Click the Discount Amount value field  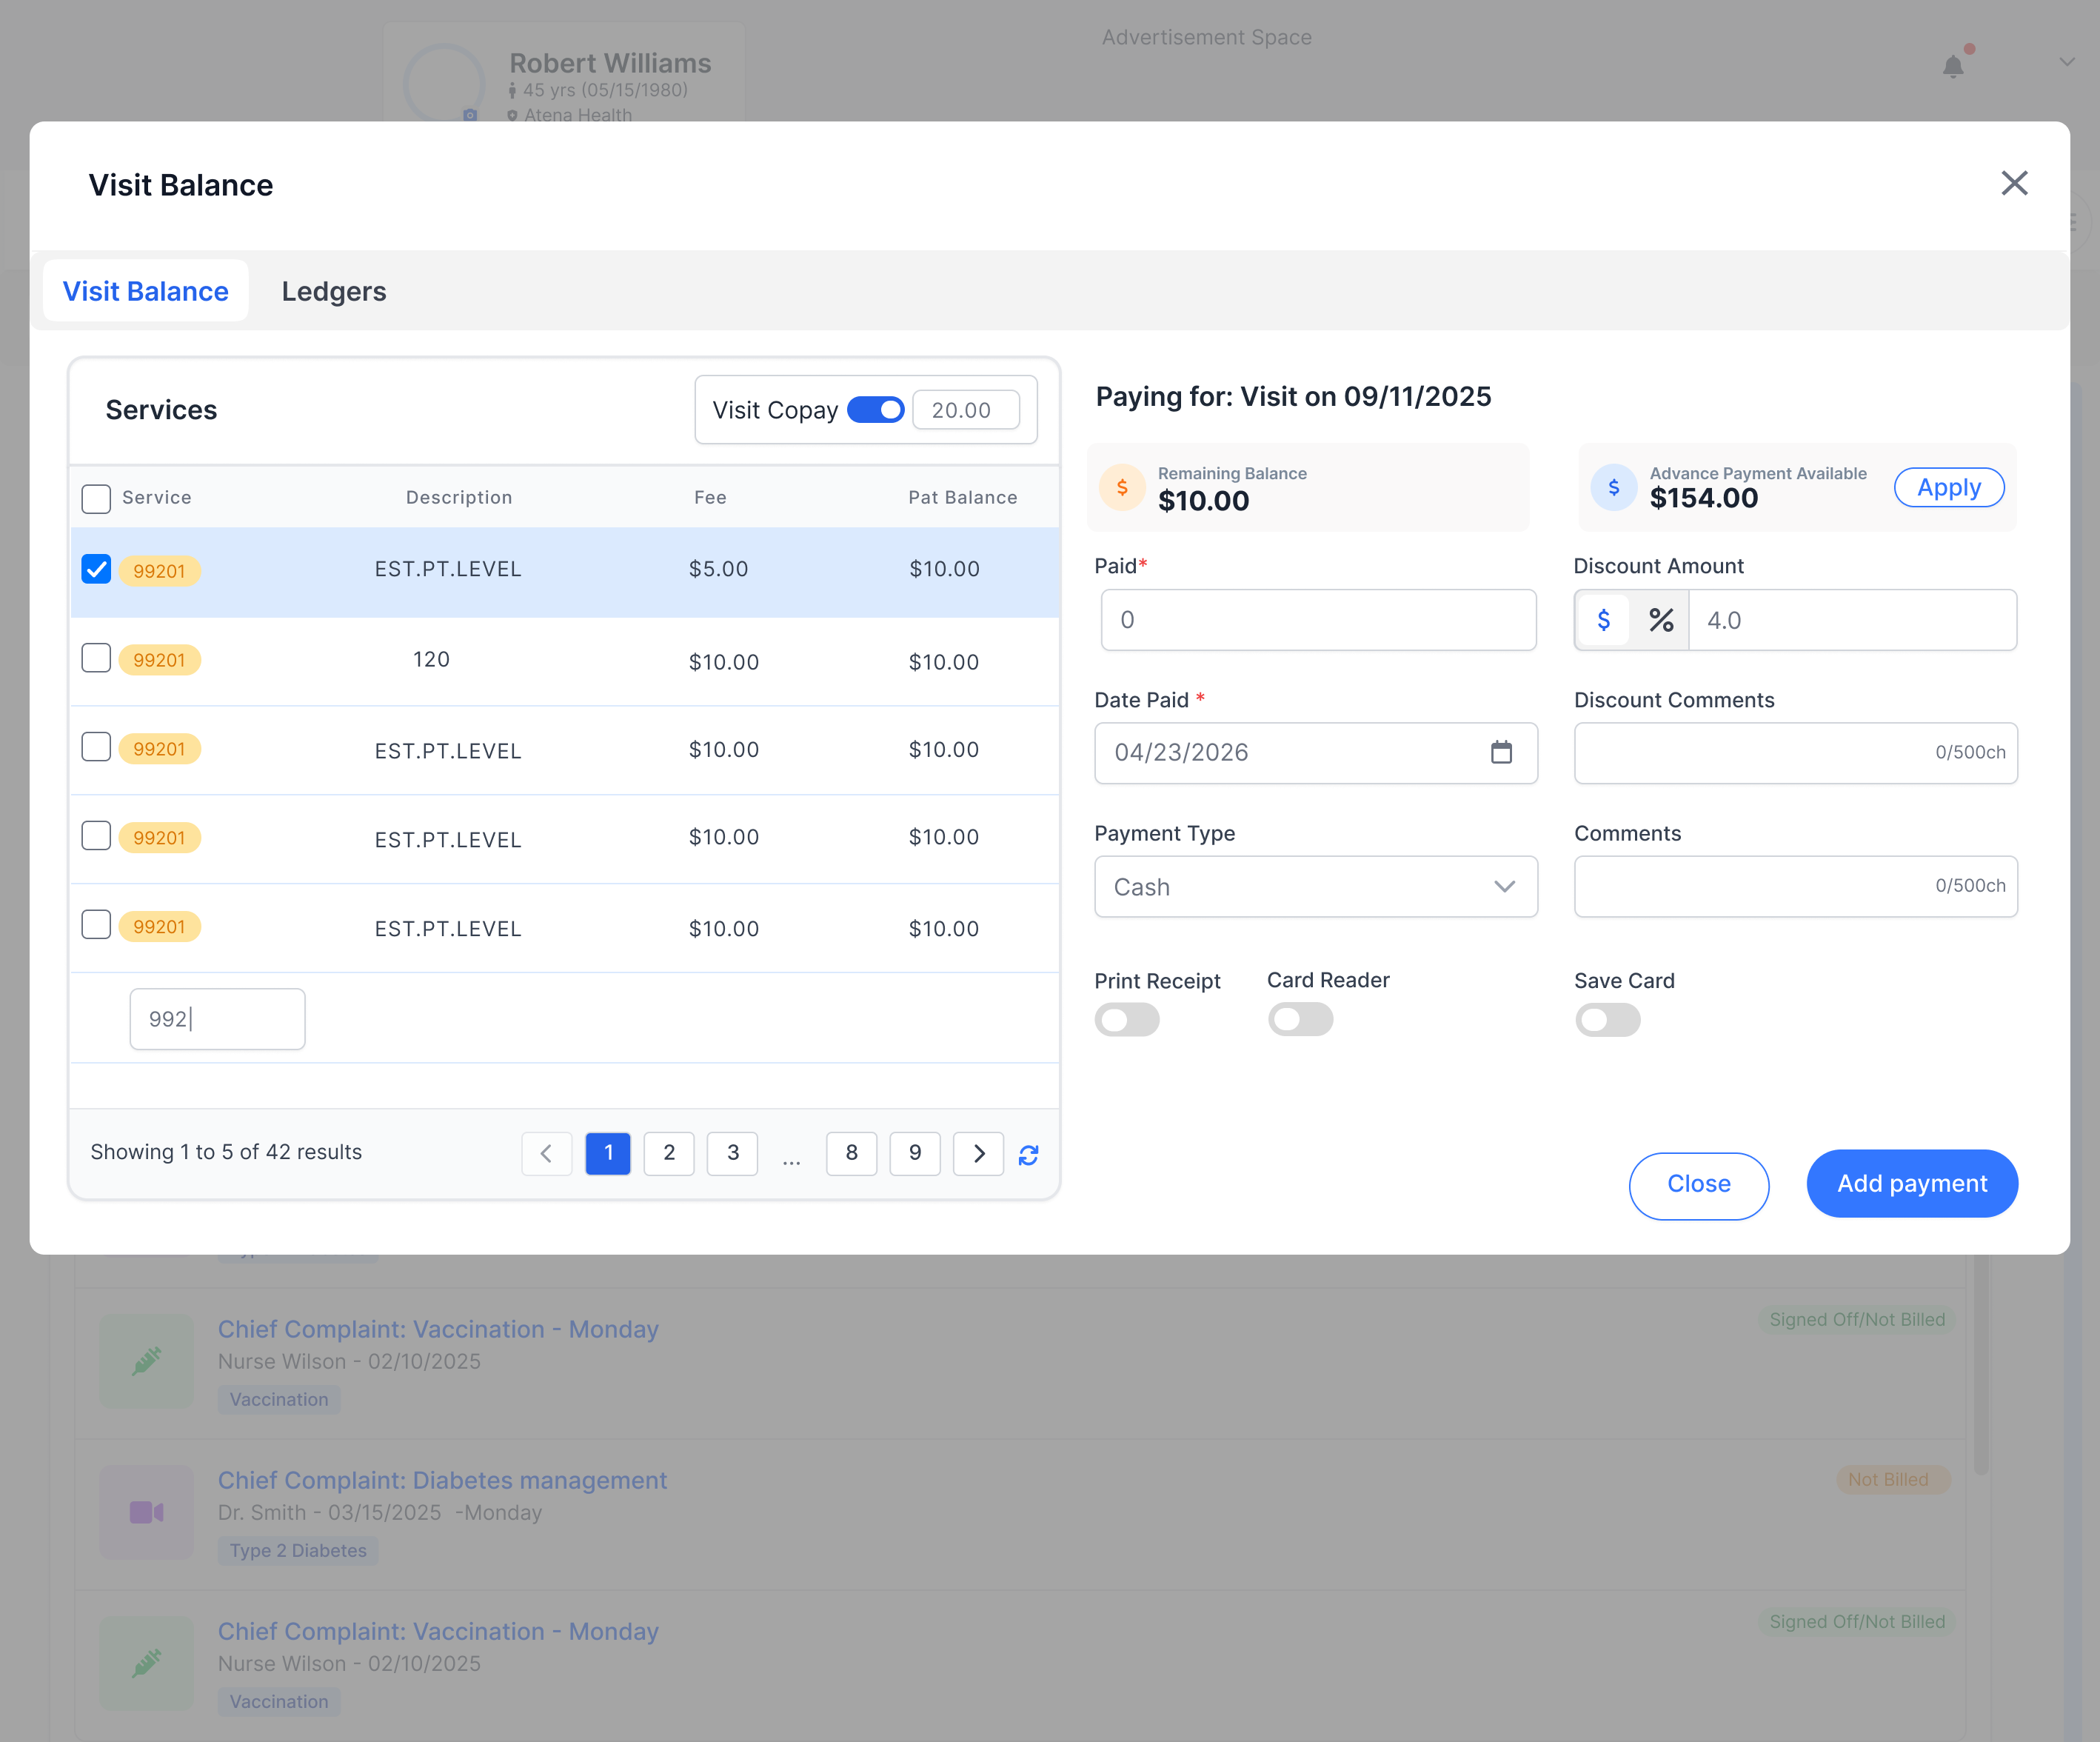tap(1852, 620)
